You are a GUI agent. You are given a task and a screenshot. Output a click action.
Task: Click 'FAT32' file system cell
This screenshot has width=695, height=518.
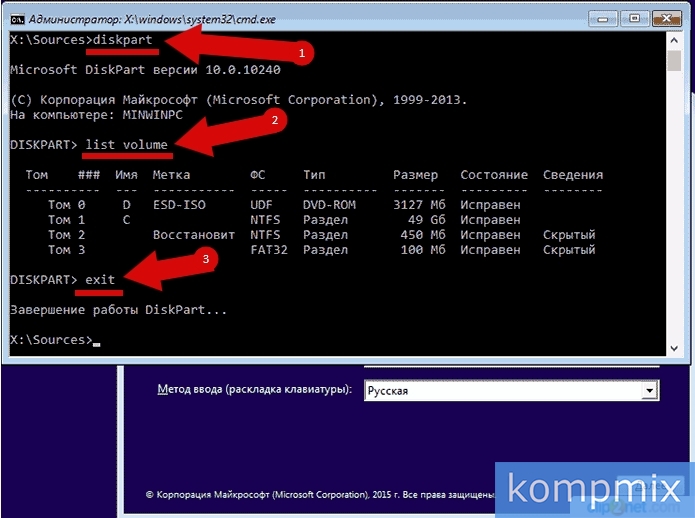tap(269, 250)
